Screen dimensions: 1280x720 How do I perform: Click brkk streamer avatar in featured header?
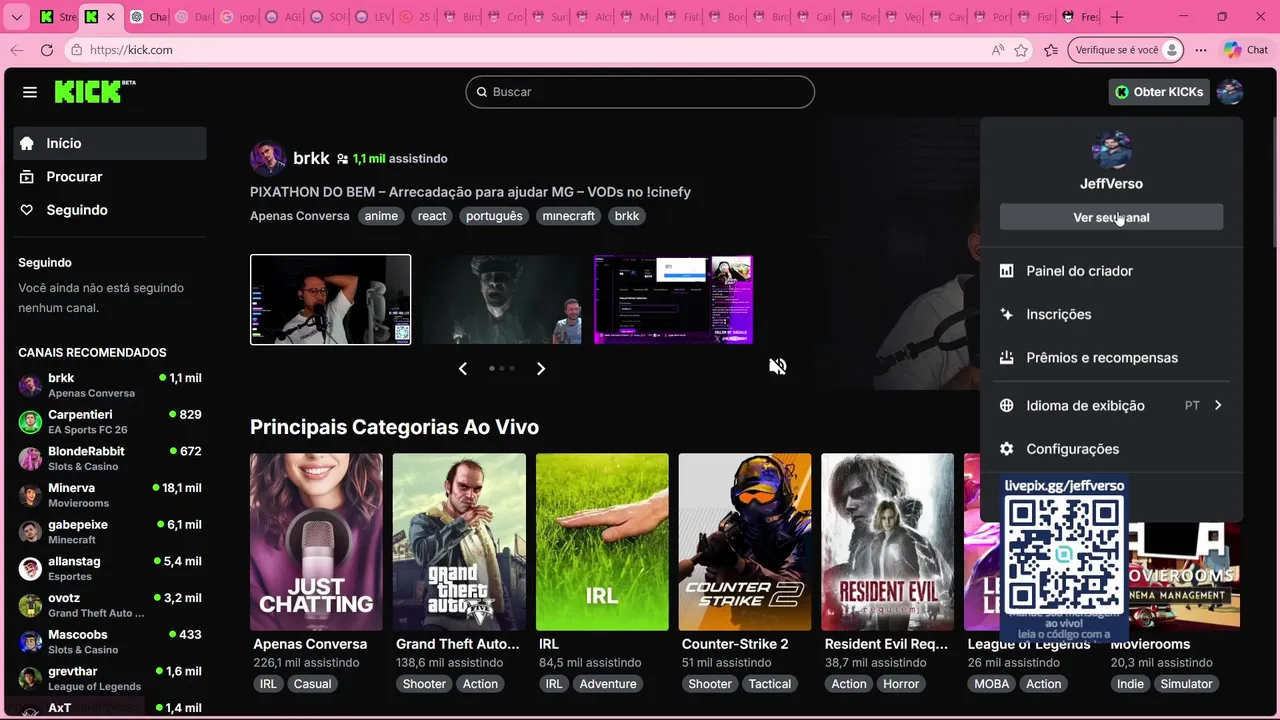click(268, 158)
